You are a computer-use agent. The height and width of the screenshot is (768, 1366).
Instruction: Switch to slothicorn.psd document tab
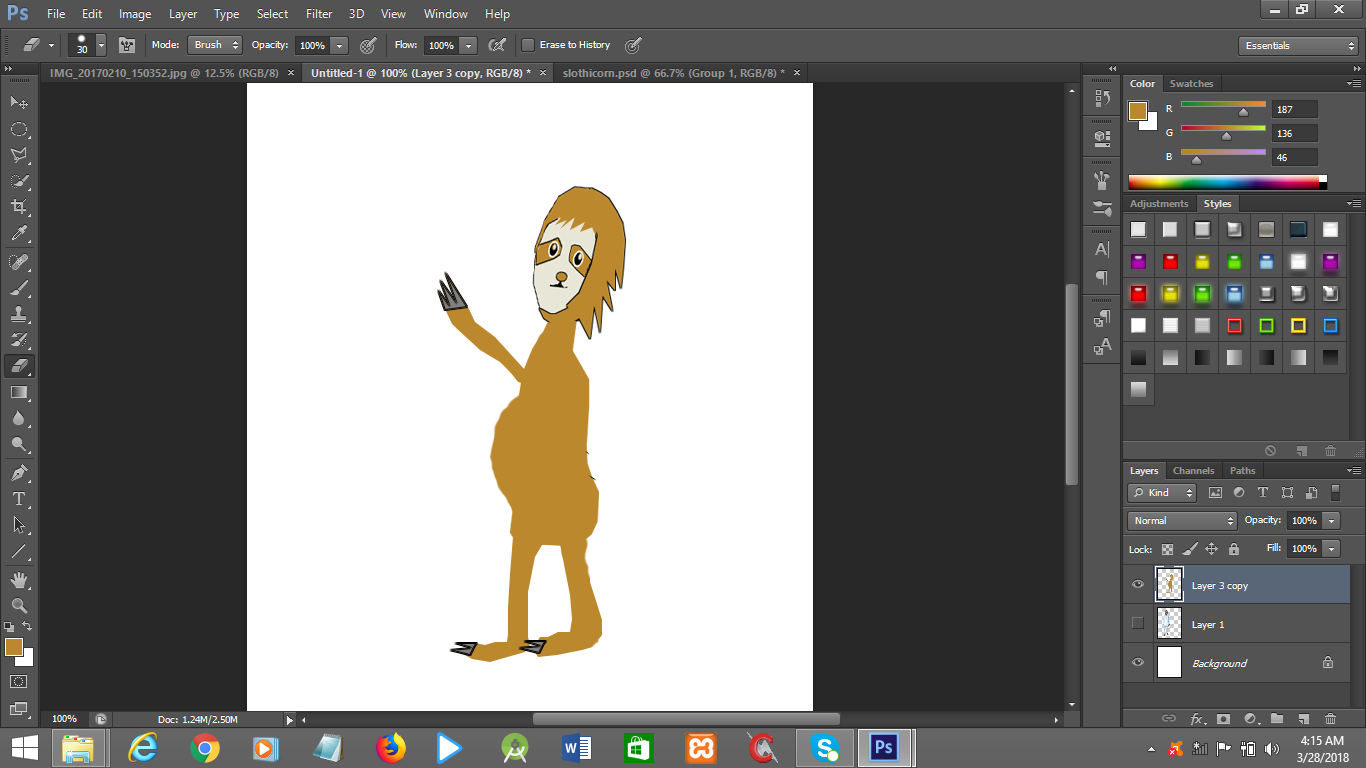[673, 73]
